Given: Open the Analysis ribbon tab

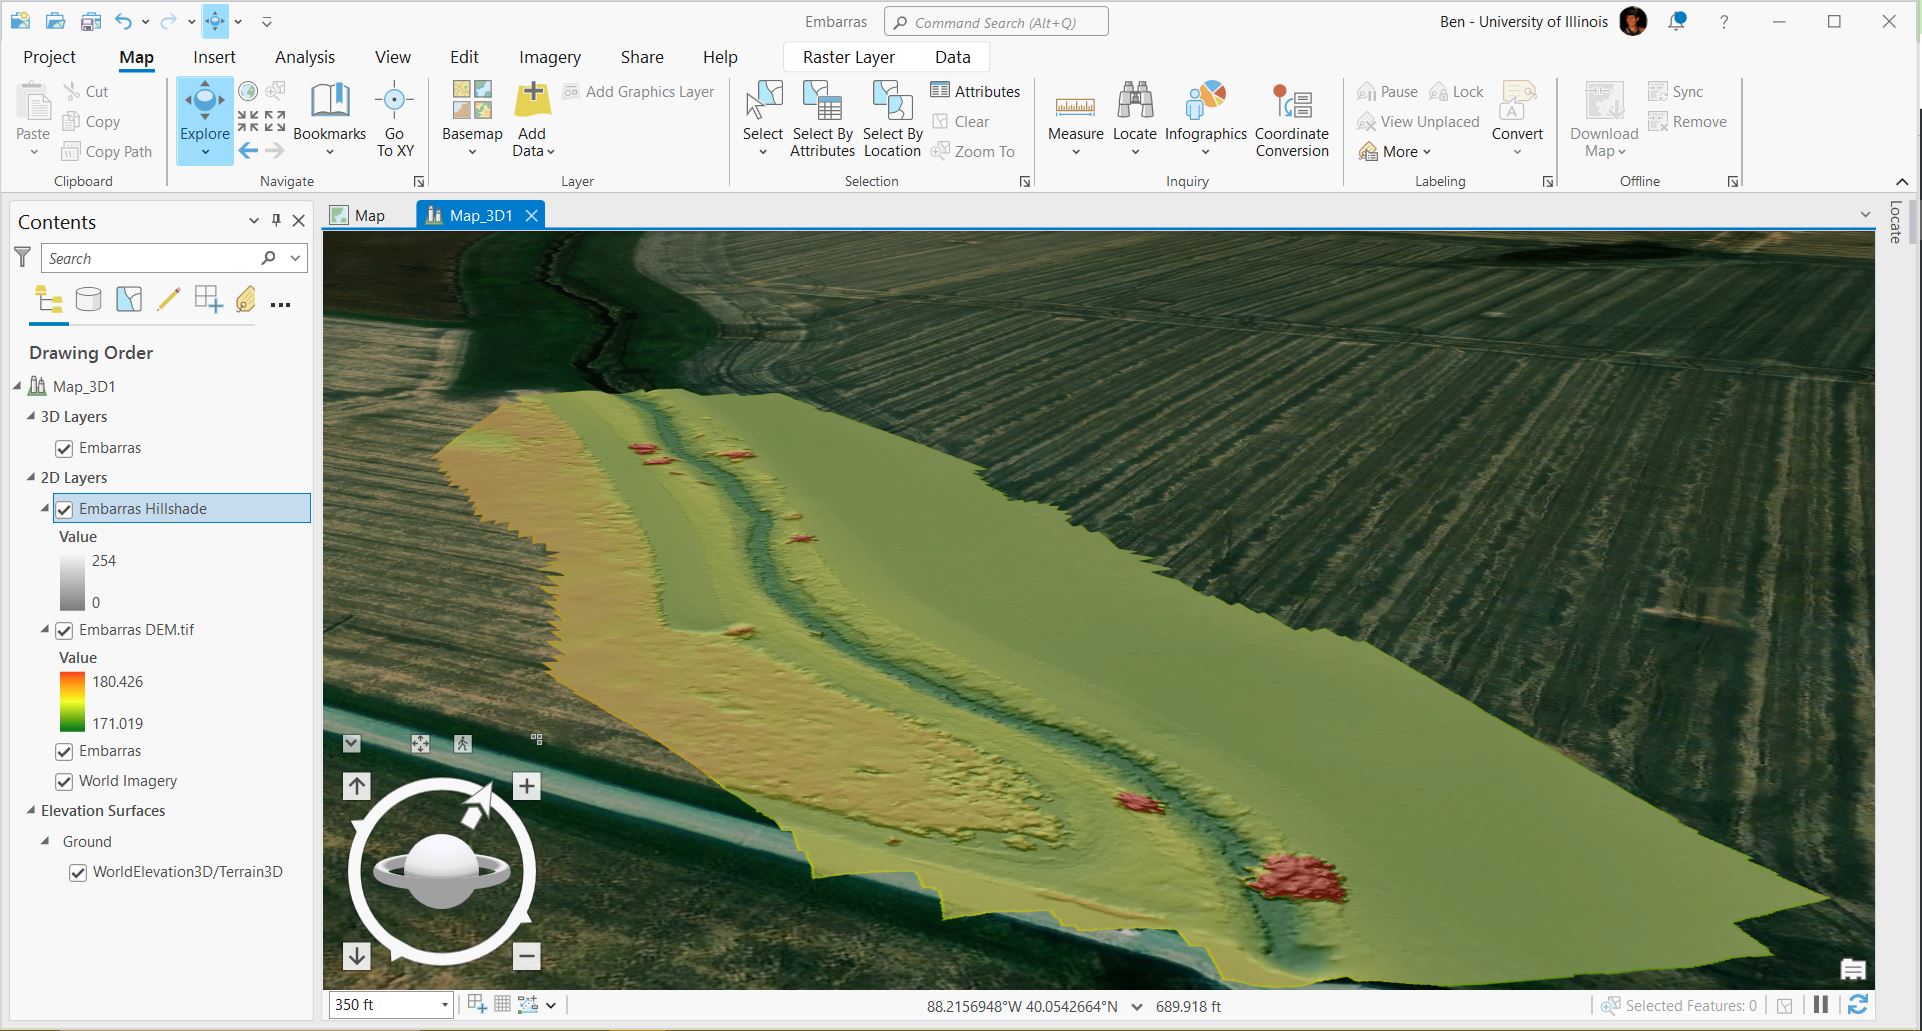Looking at the screenshot, I should tap(304, 57).
